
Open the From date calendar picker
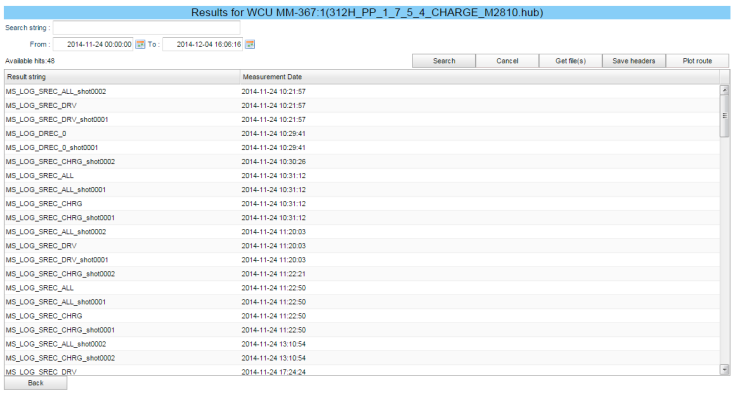point(140,44)
